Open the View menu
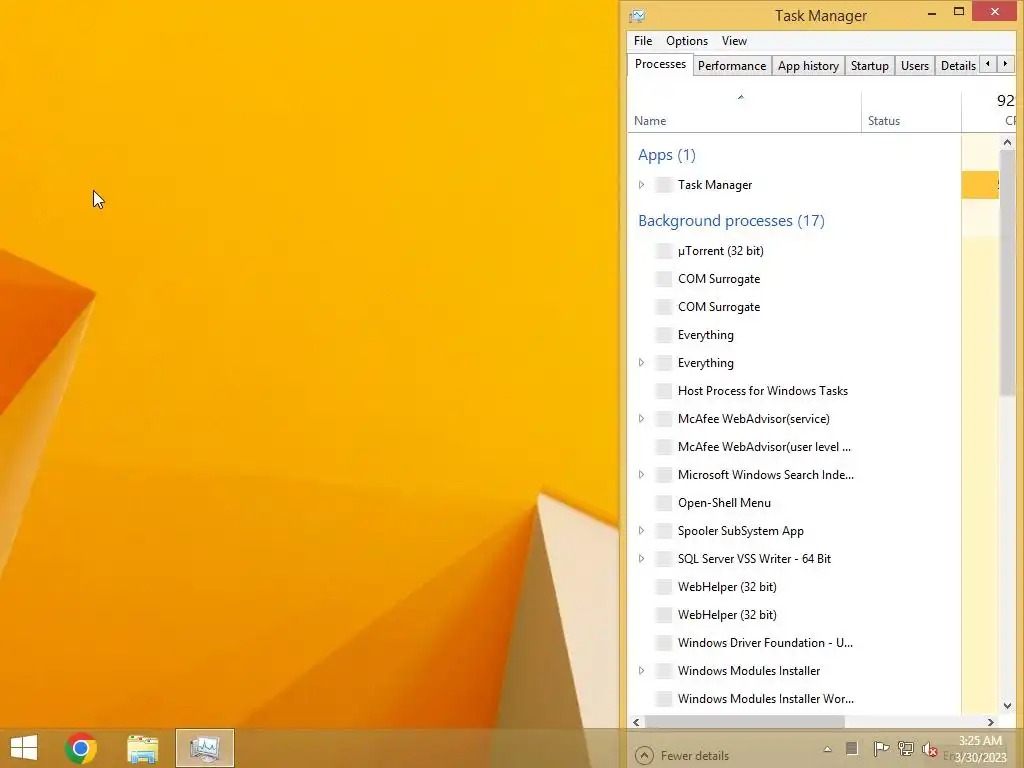Image resolution: width=1024 pixels, height=768 pixels. pyautogui.click(x=734, y=41)
